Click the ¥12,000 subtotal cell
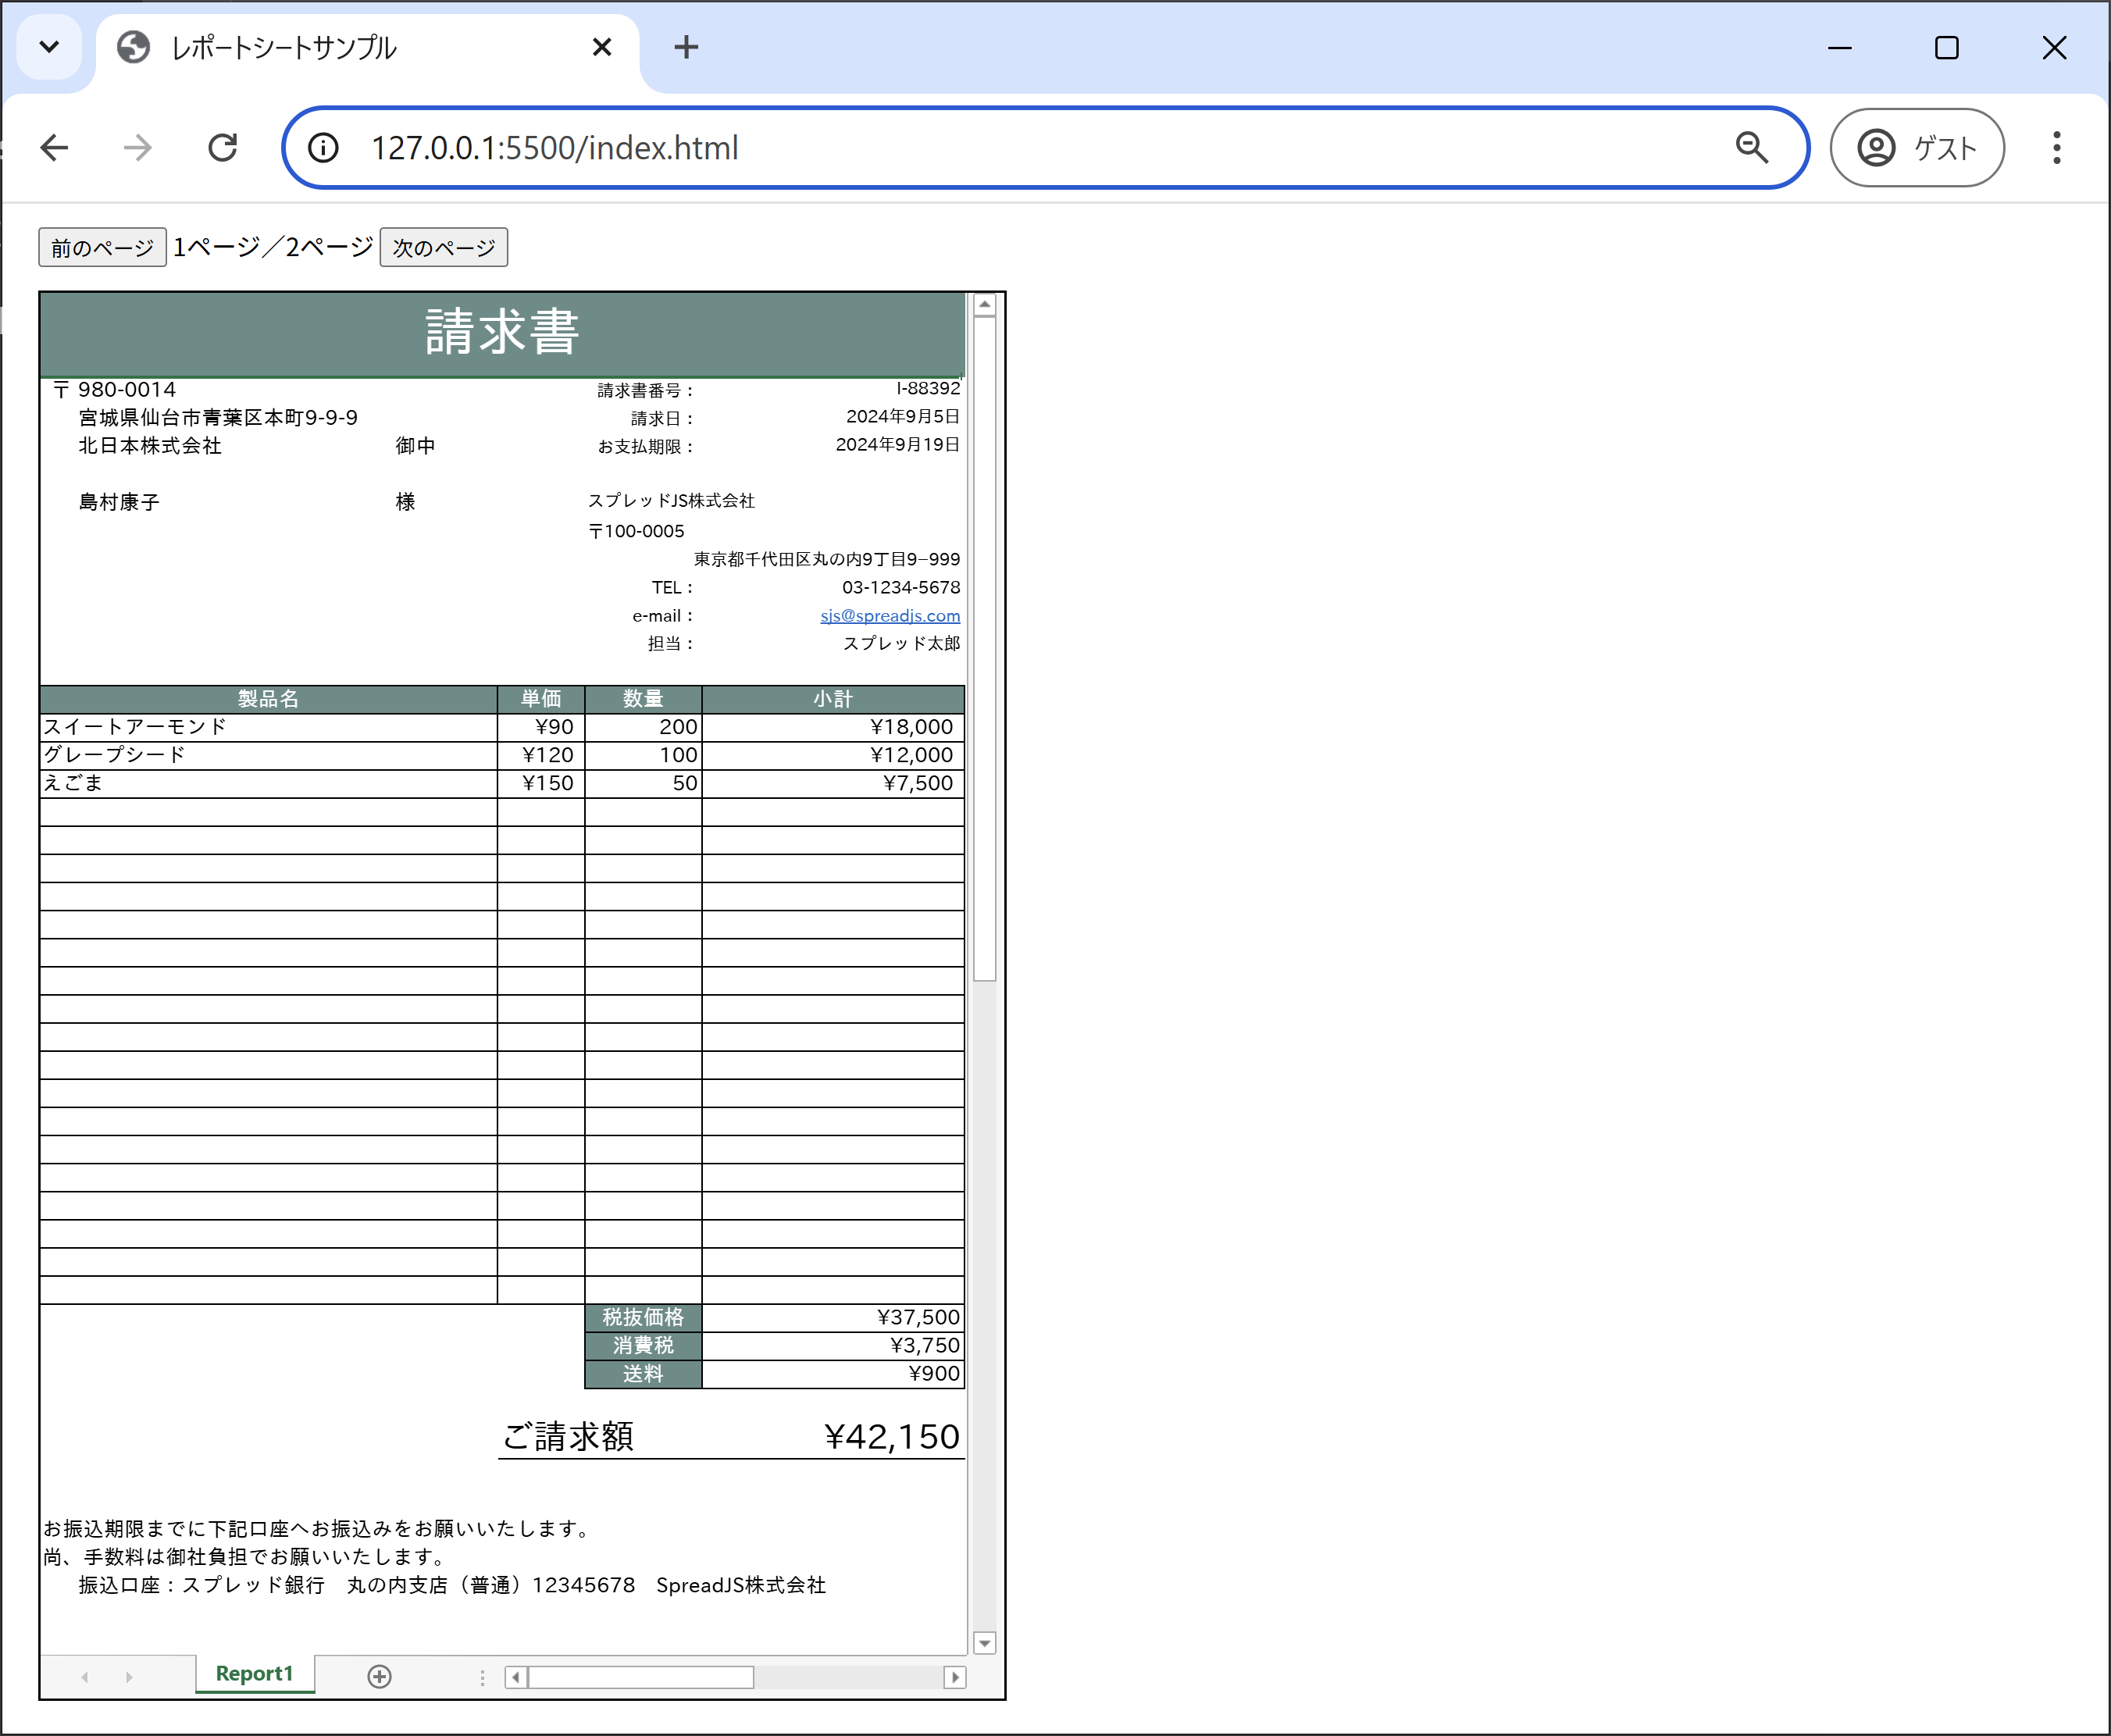Image resolution: width=2111 pixels, height=1736 pixels. point(833,755)
